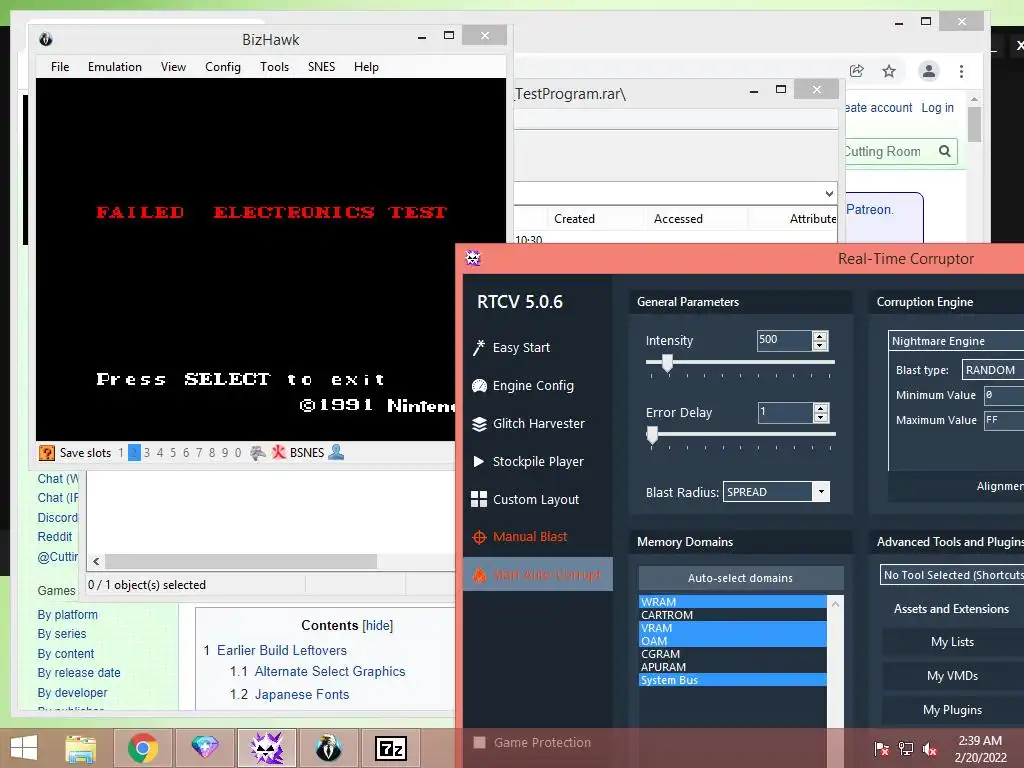
Task: Open BizHawk View menu
Action: coord(173,67)
